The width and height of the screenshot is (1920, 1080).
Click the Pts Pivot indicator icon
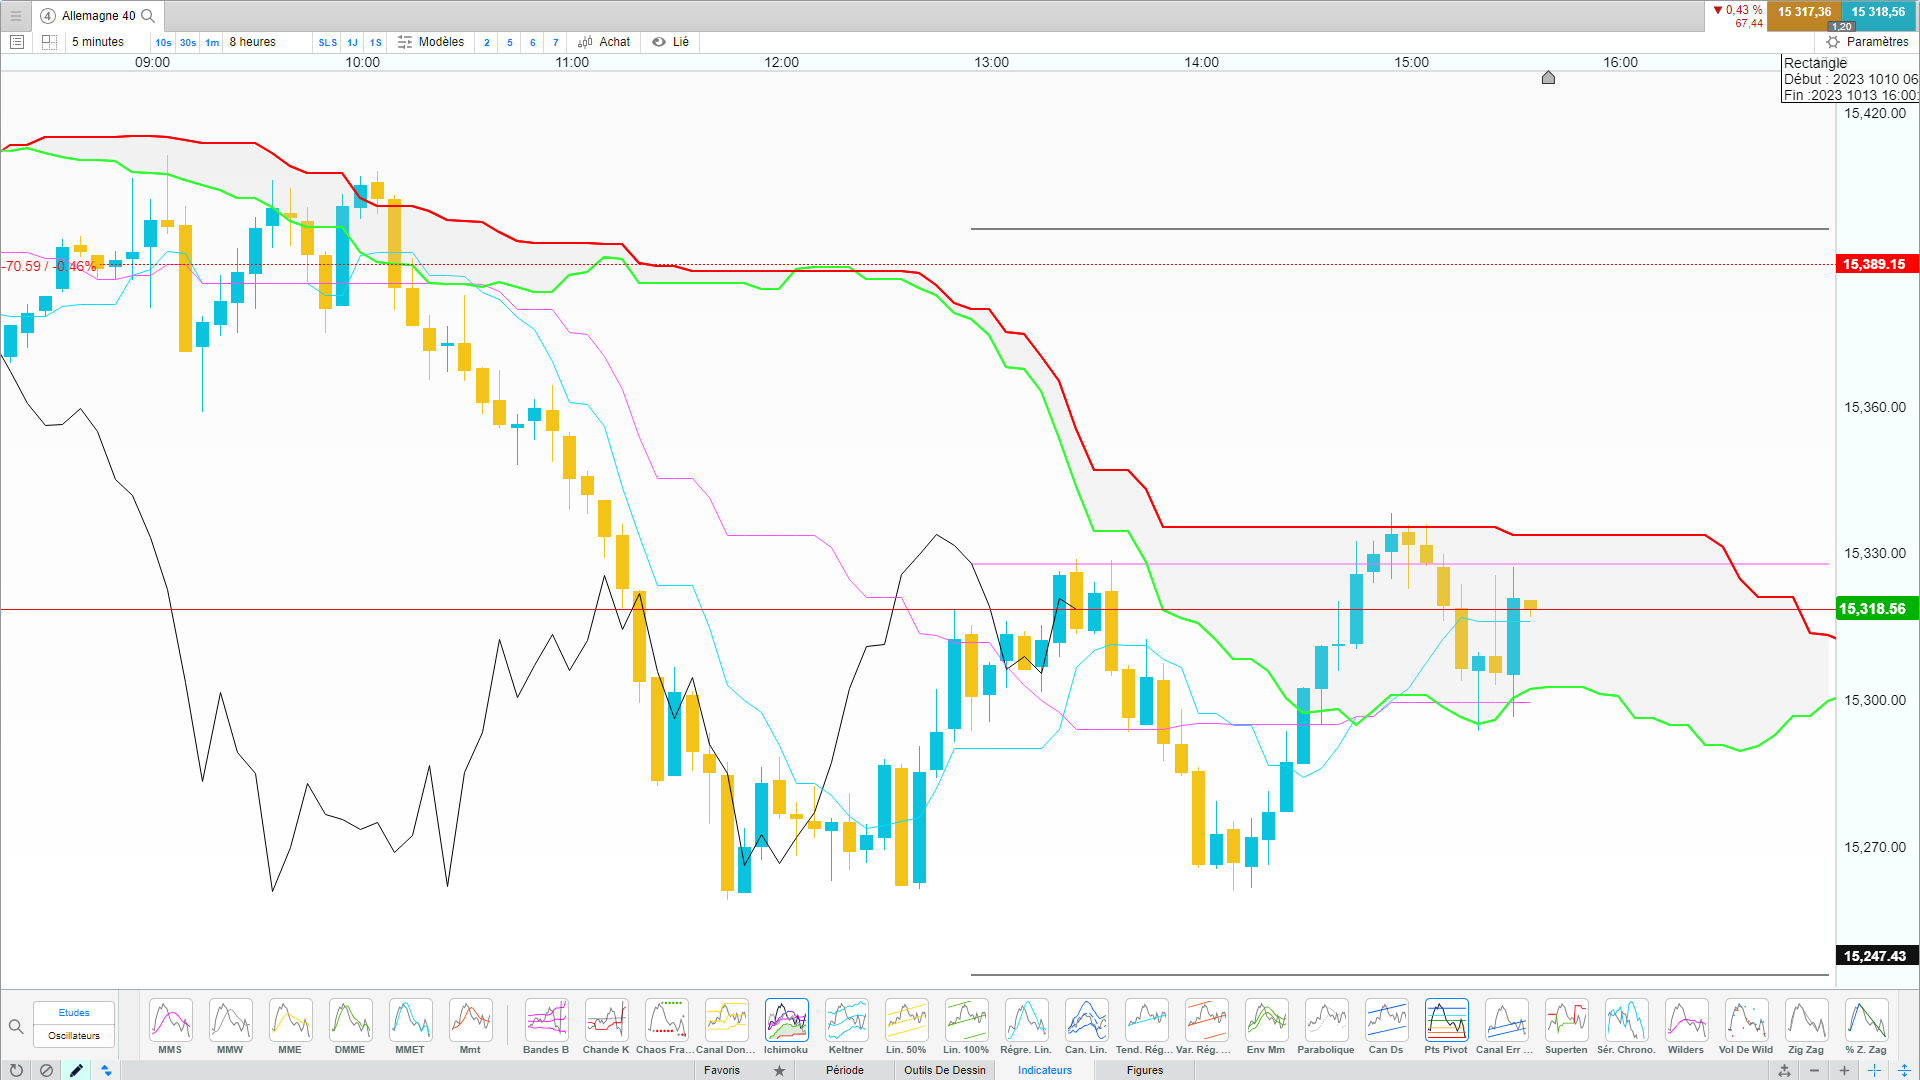[x=1446, y=1021]
